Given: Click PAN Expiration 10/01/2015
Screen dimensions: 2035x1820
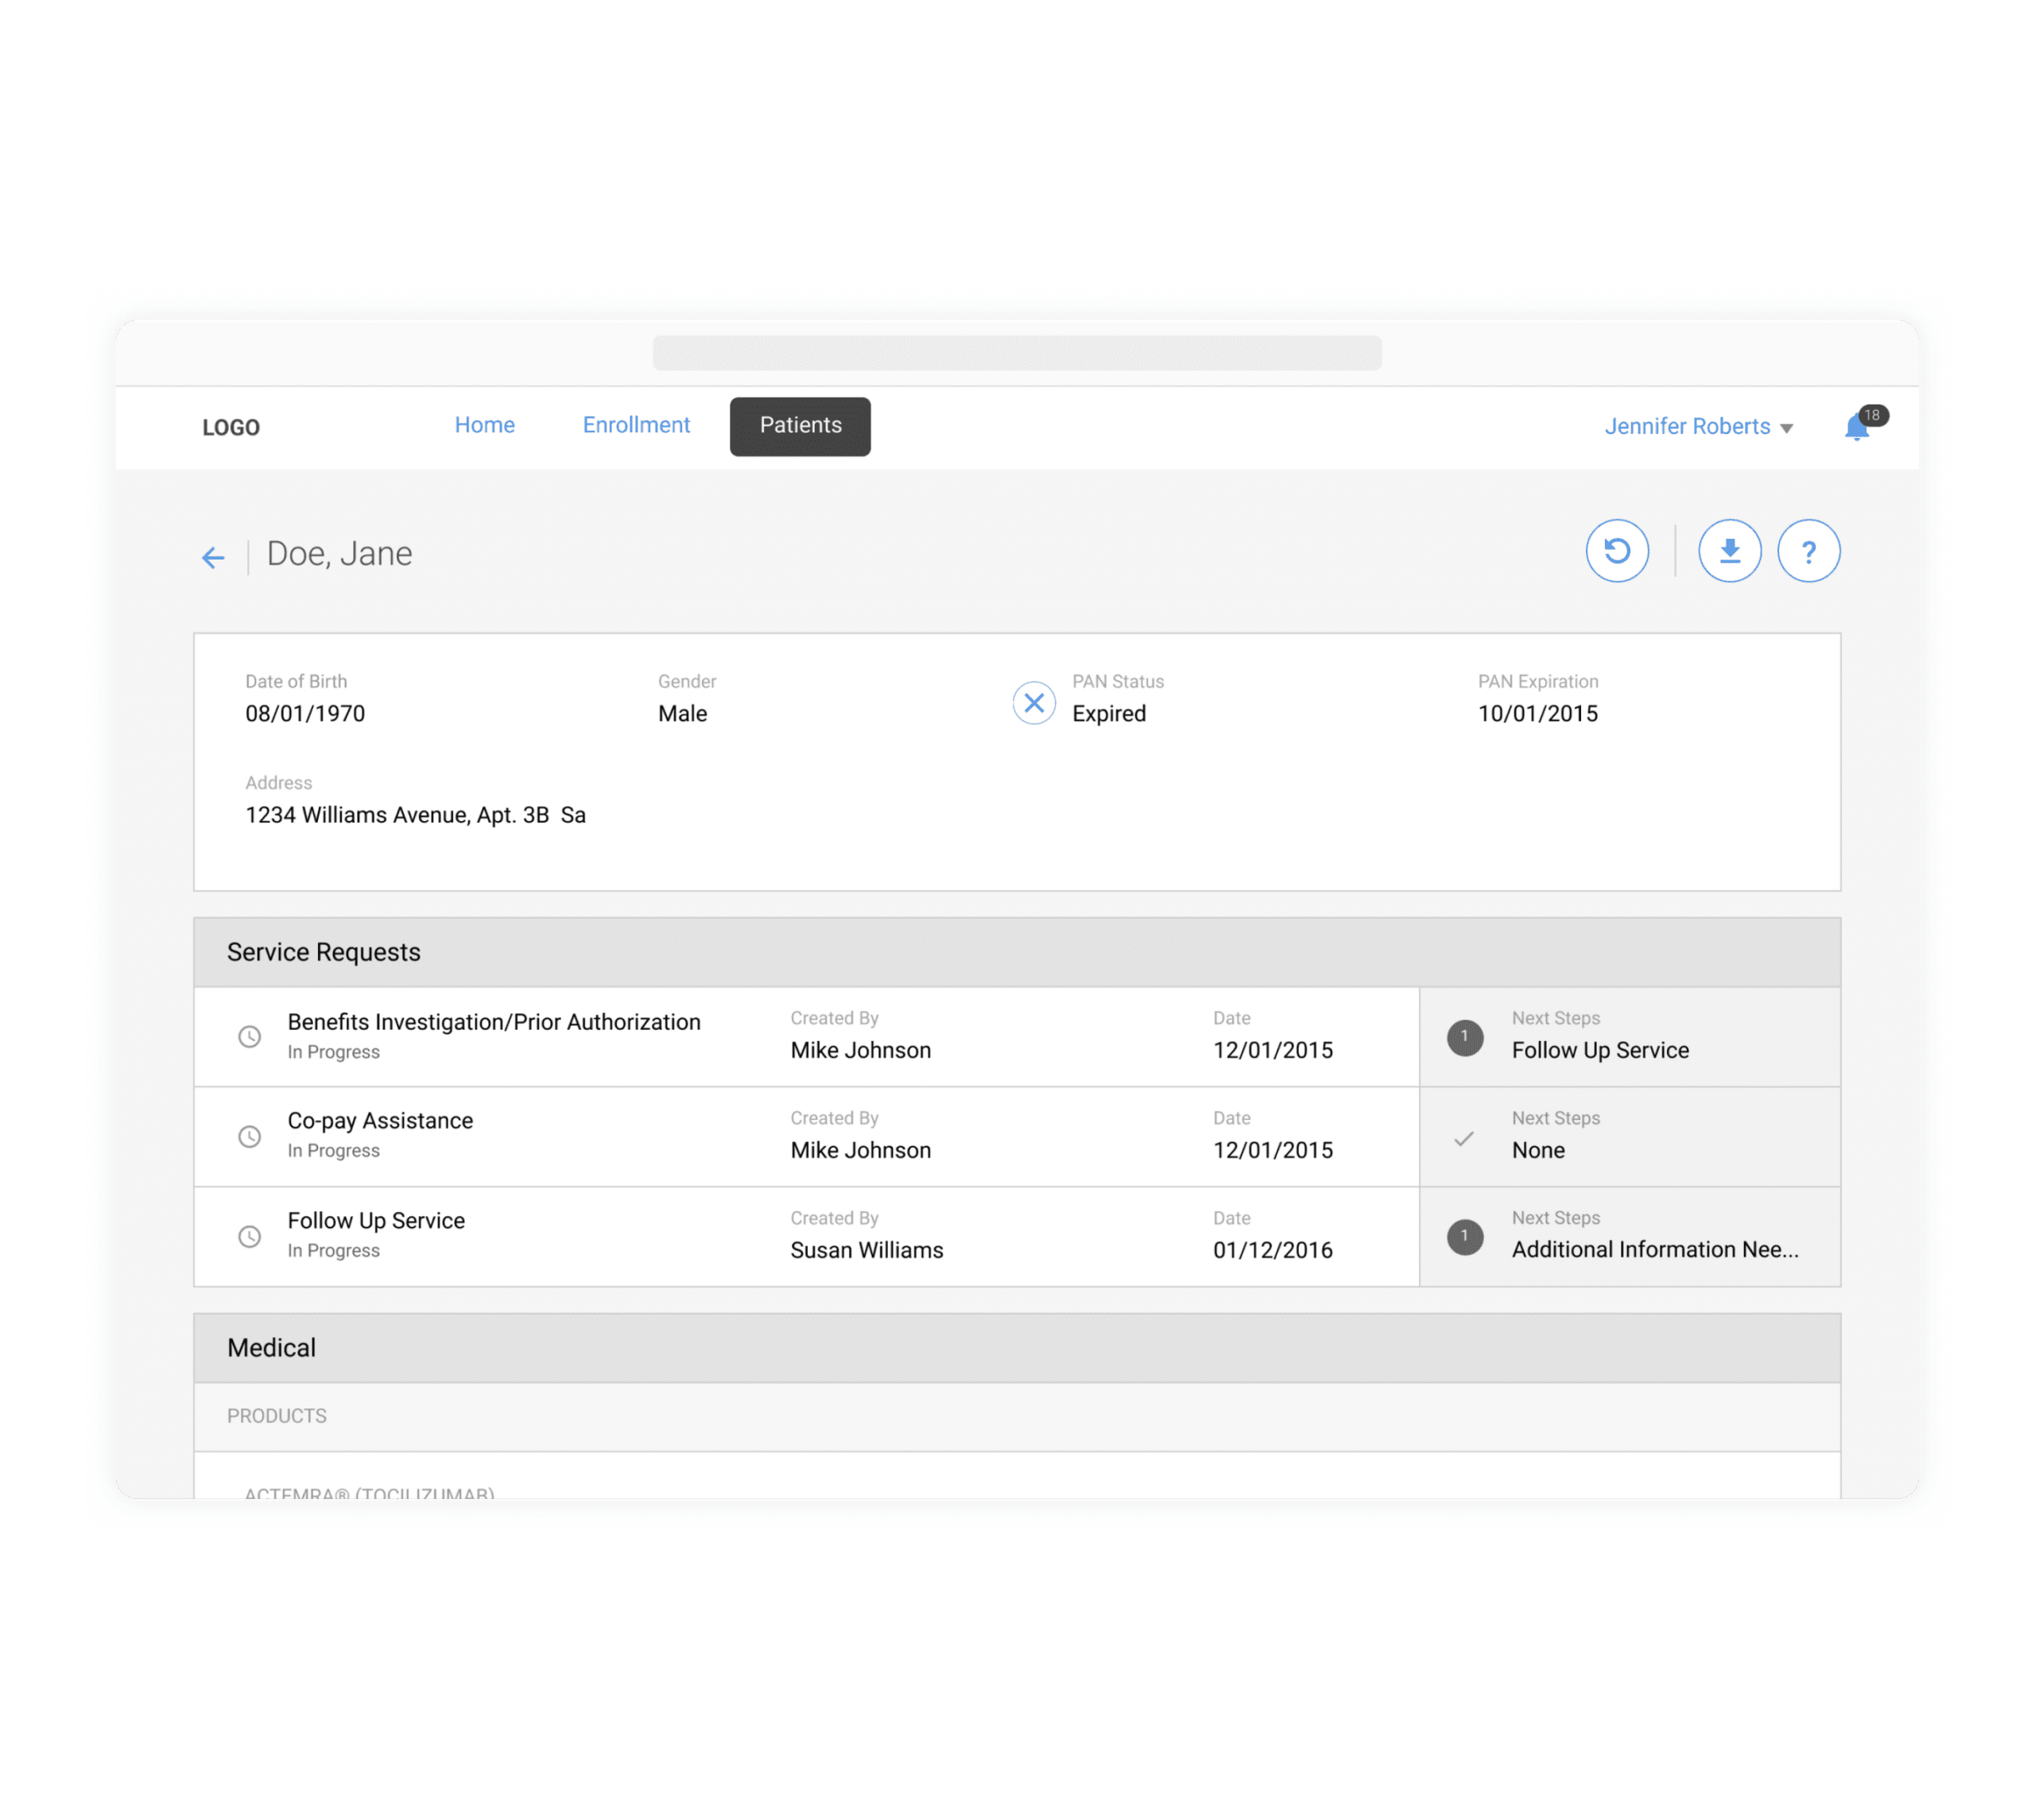Looking at the screenshot, I should click(1538, 714).
